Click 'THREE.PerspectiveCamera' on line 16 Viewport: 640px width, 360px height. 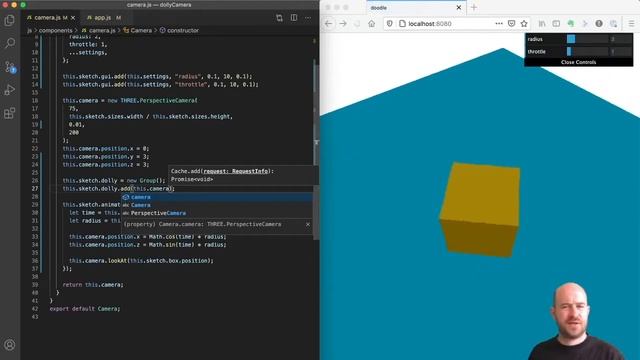(158, 100)
